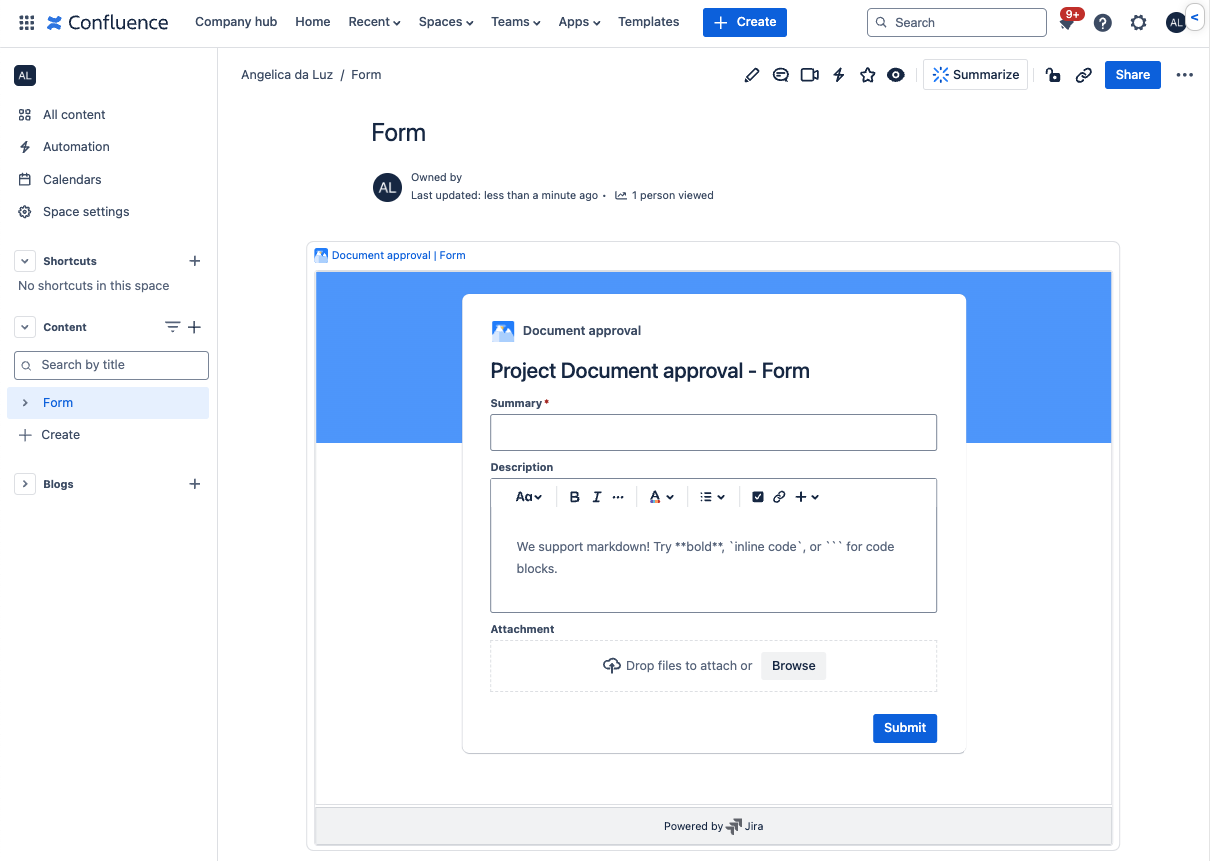Viewport: 1210px width, 861px height.
Task: Open the more actions ellipsis menu
Action: [1185, 75]
